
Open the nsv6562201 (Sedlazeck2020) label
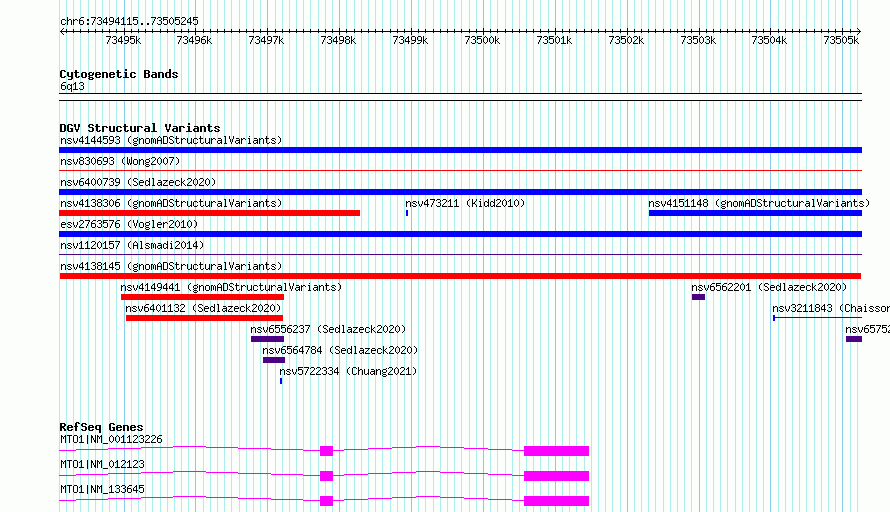(769, 287)
